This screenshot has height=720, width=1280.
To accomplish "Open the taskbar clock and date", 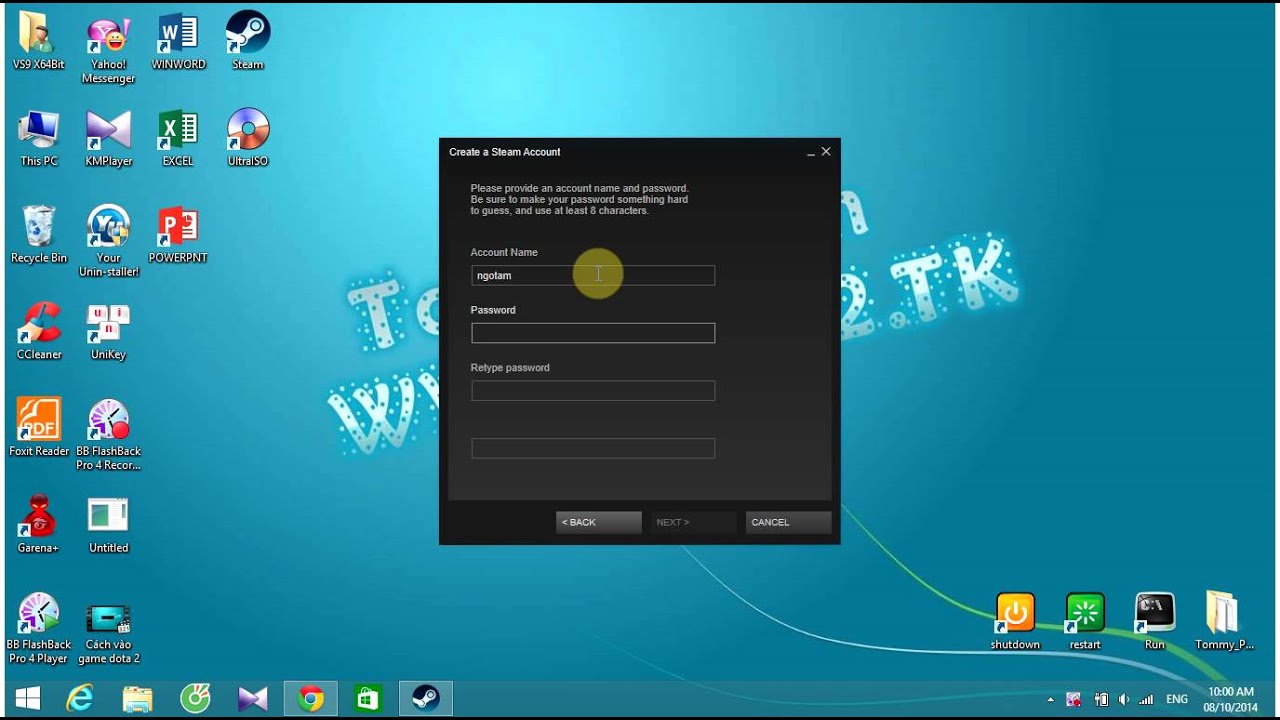I will pos(1231,699).
